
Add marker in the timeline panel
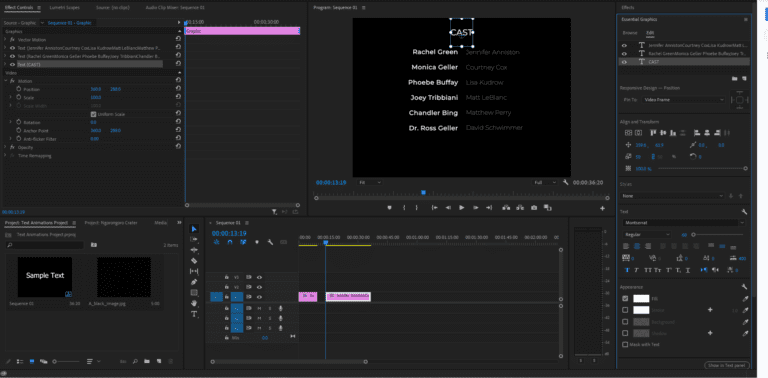pos(257,242)
